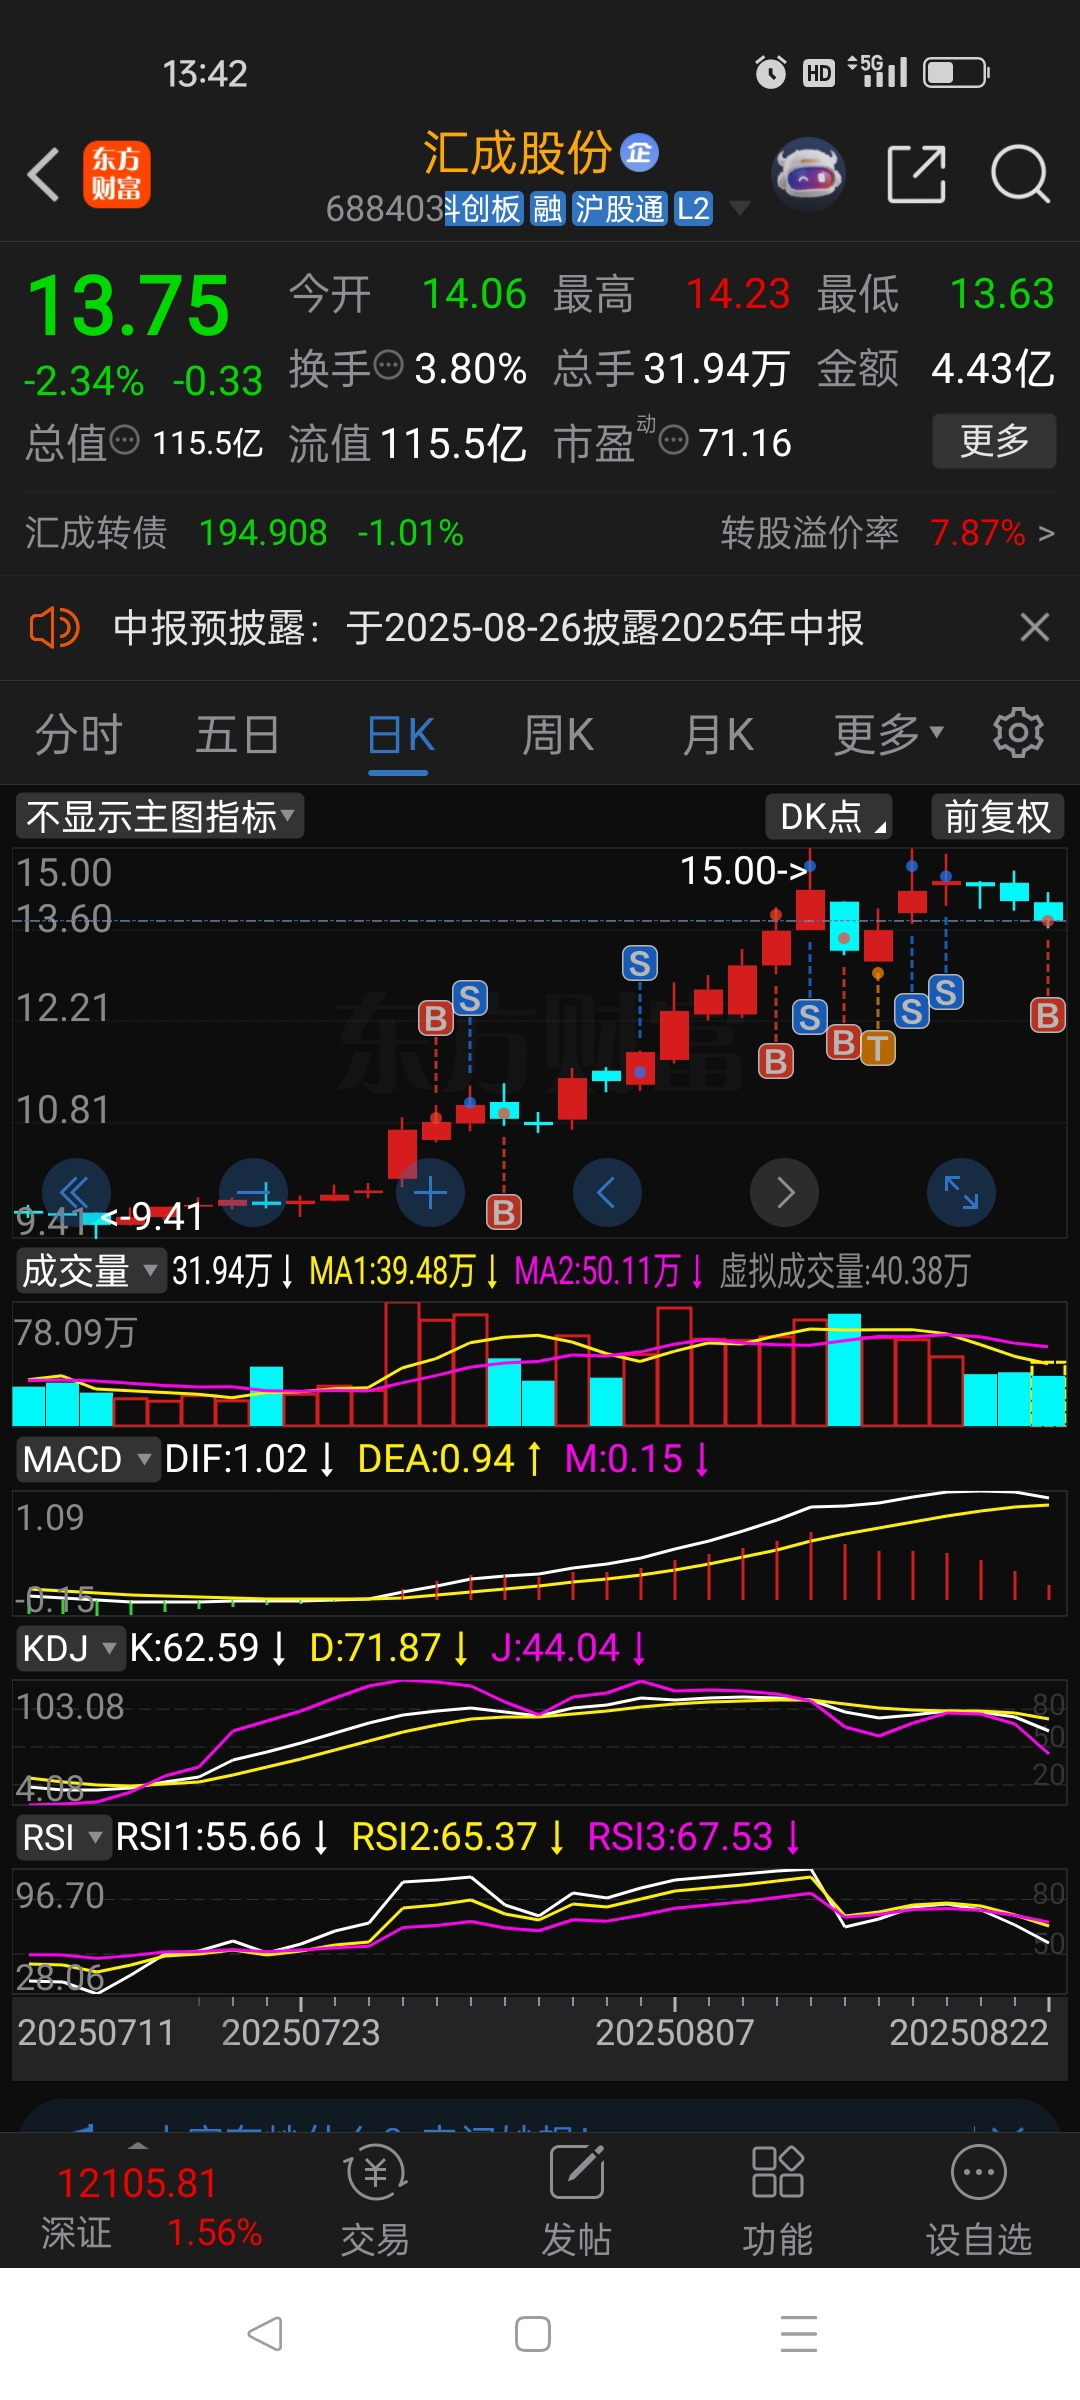The width and height of the screenshot is (1080, 2400).
Task: Tap Android home navigation button
Action: click(533, 2334)
